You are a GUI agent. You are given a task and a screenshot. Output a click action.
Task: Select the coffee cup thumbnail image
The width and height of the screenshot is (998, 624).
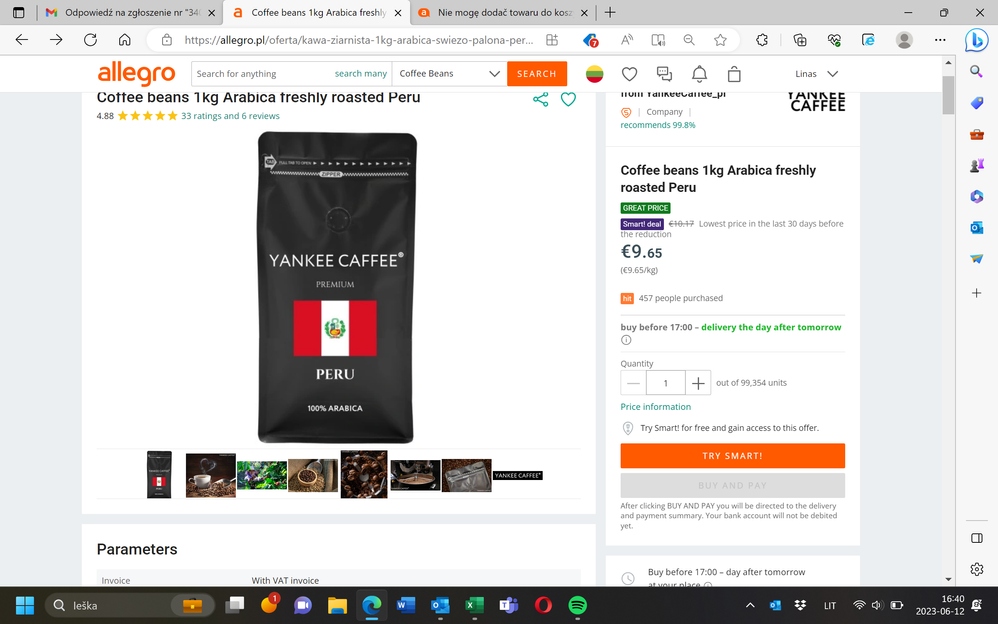tap(211, 475)
